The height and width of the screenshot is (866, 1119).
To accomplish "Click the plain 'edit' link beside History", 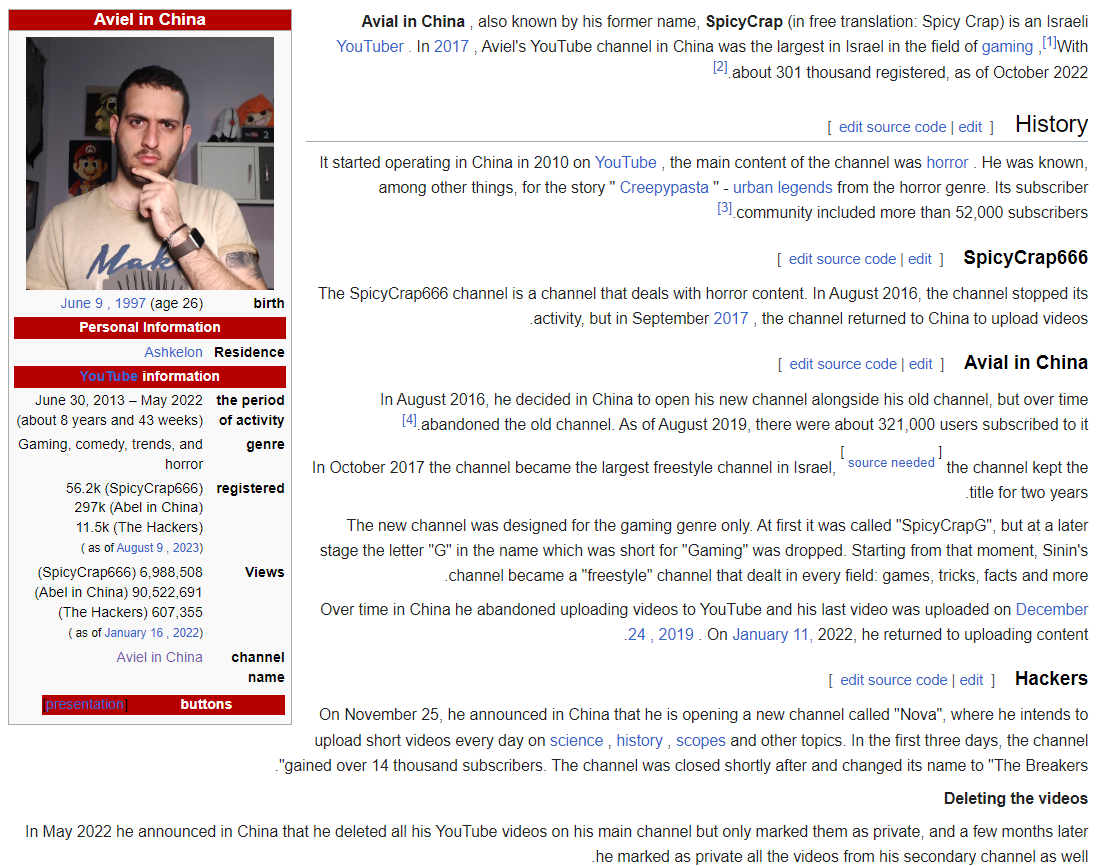I will pyautogui.click(x=970, y=127).
